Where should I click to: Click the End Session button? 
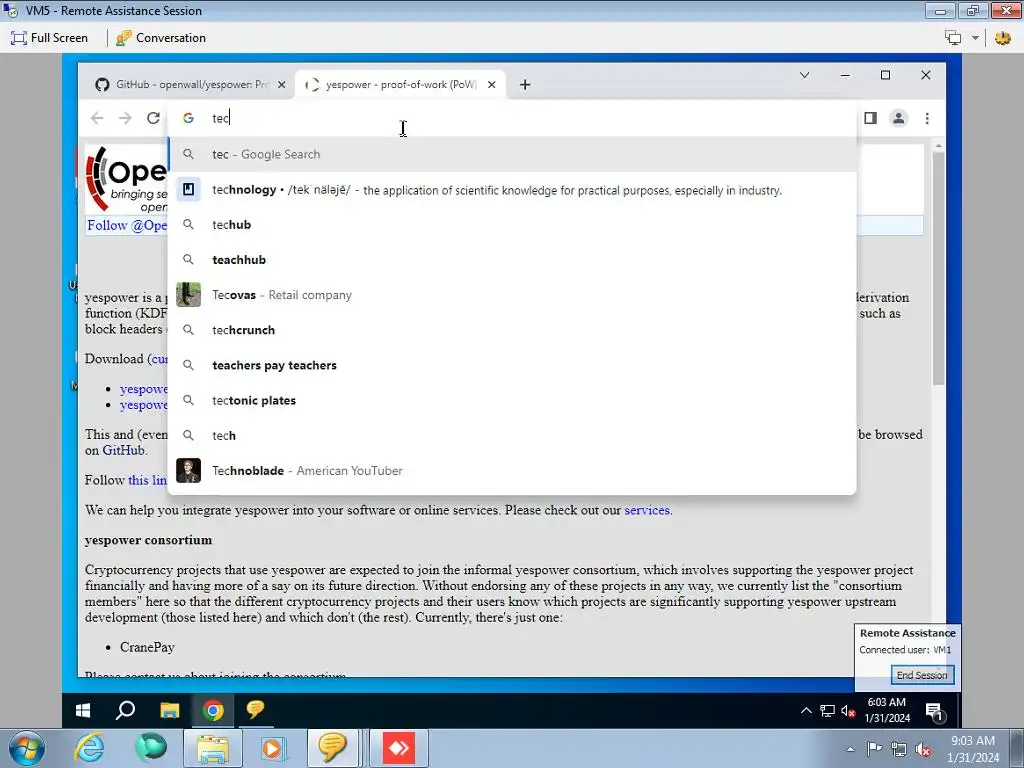click(x=921, y=675)
